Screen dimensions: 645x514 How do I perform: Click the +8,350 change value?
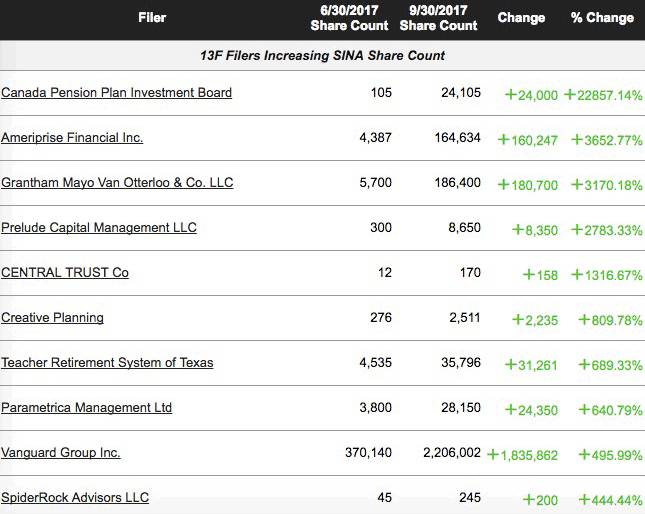click(x=535, y=230)
